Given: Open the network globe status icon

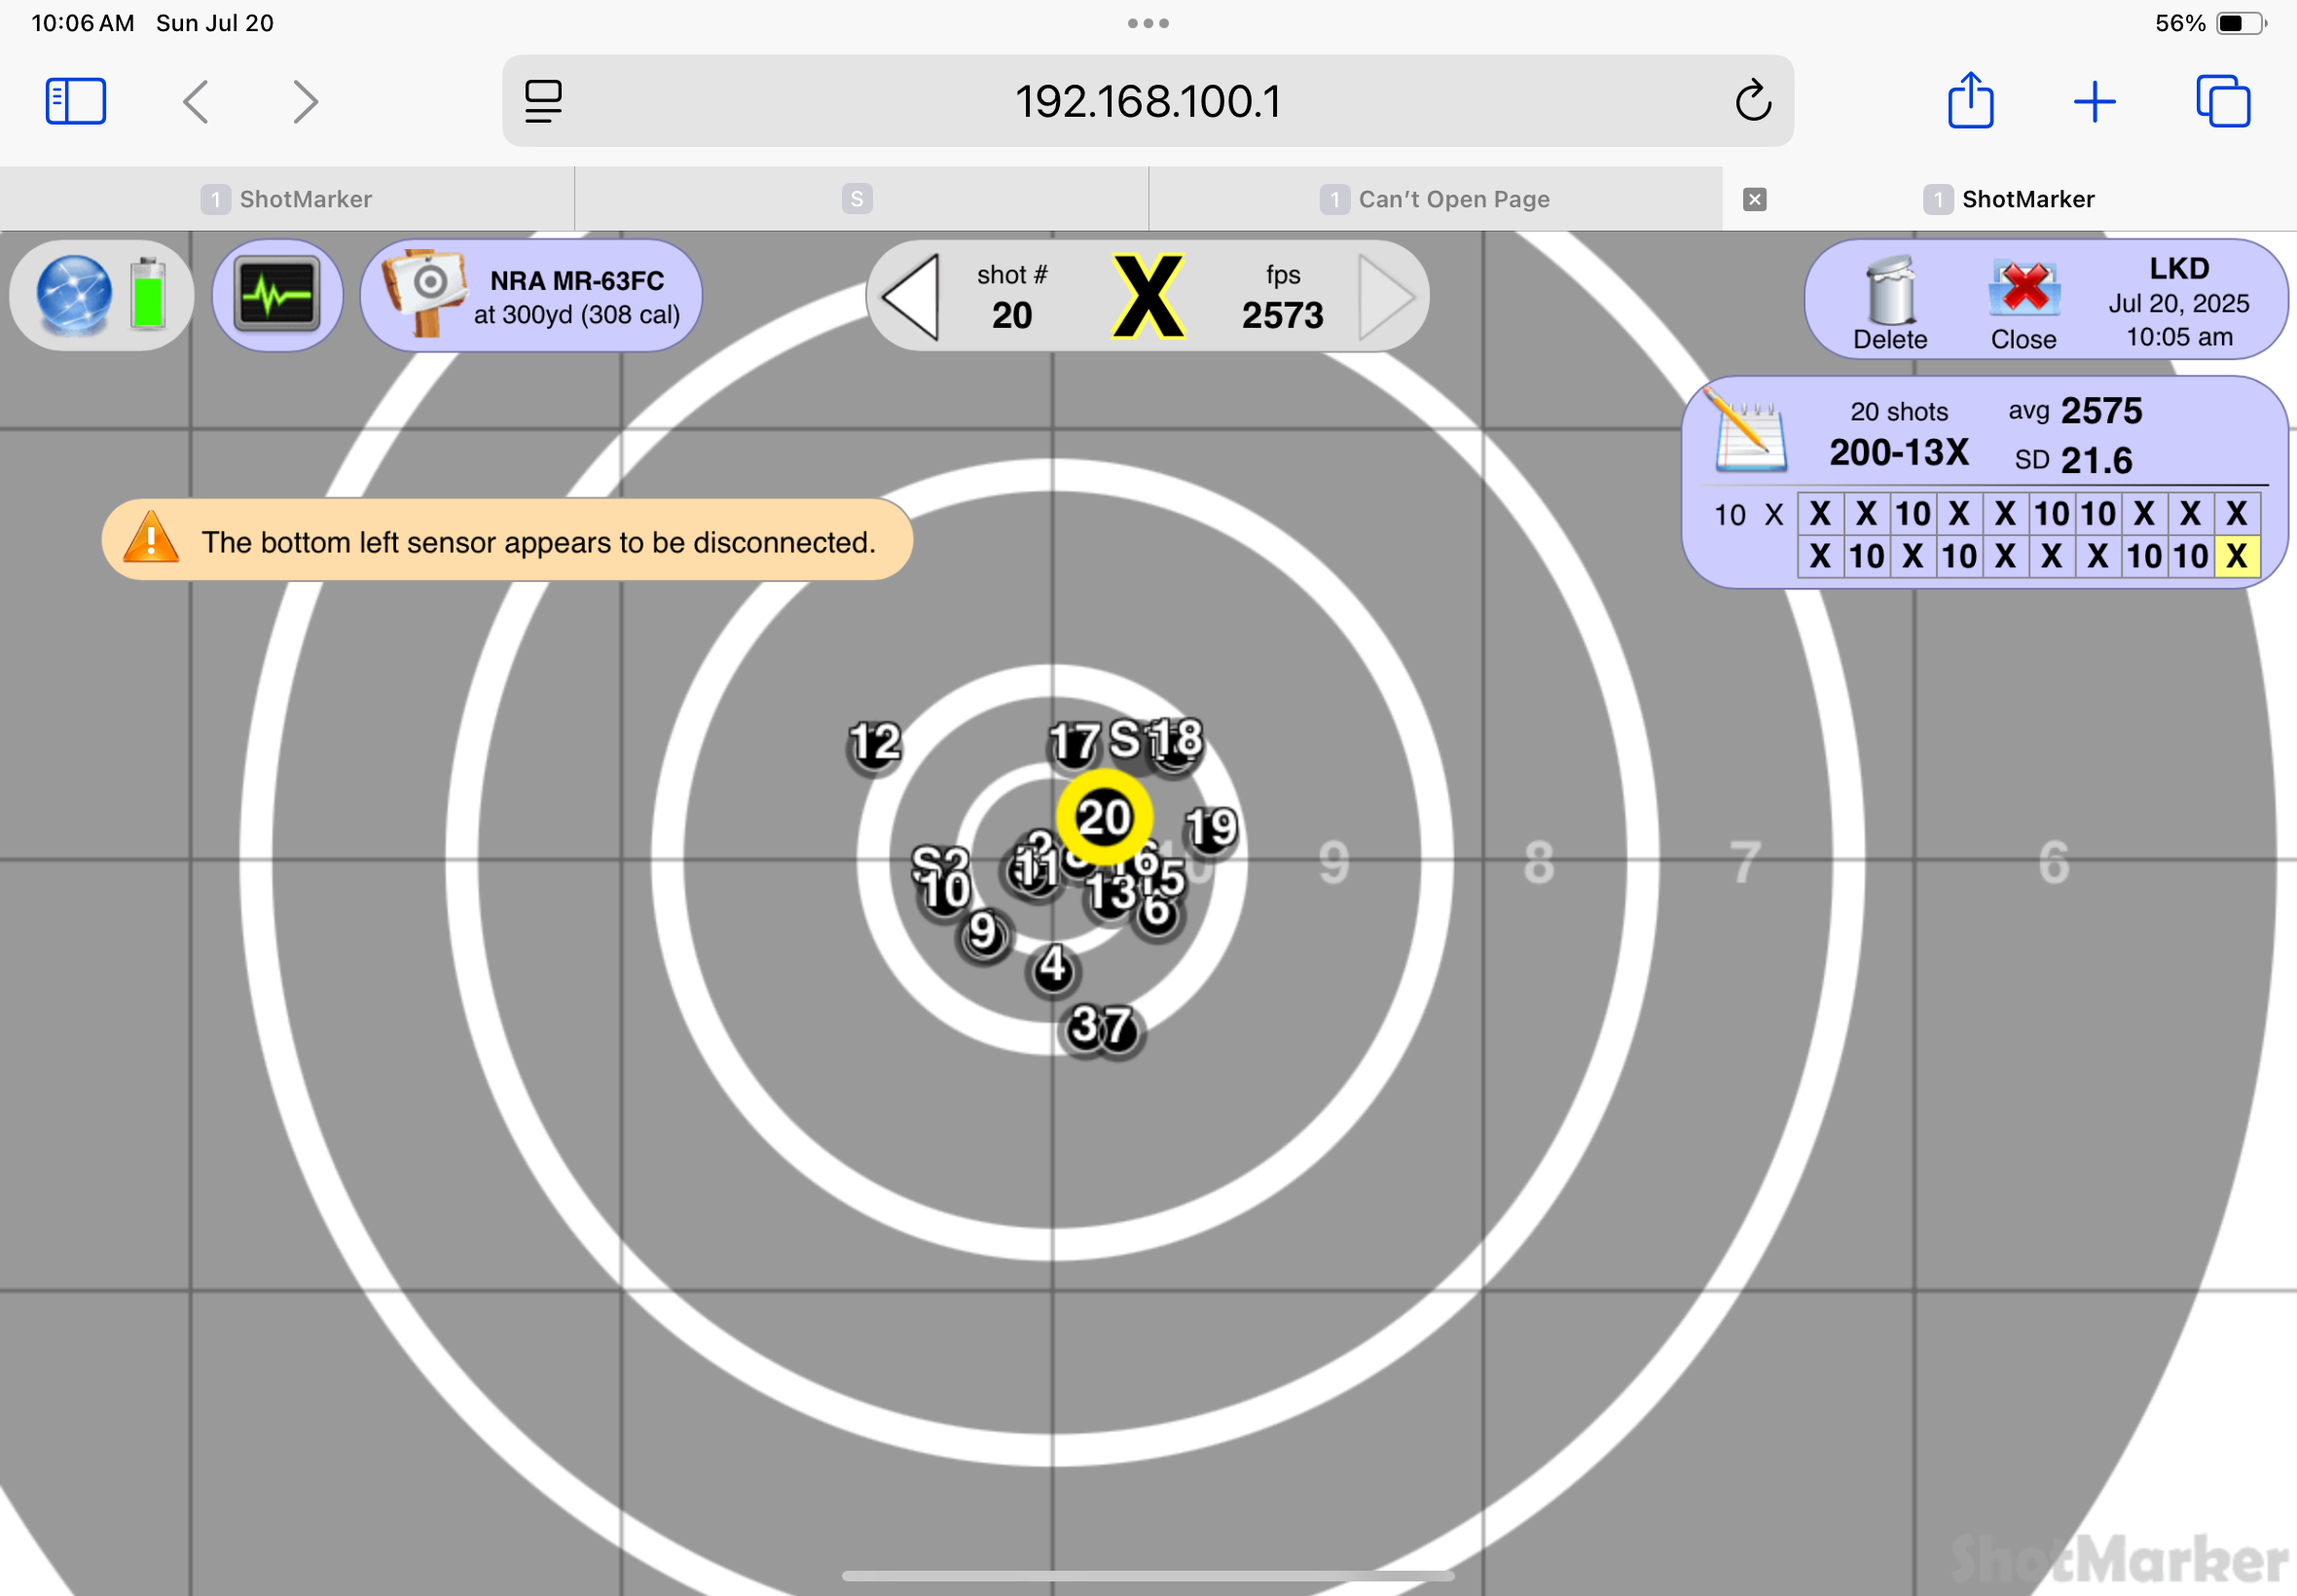Looking at the screenshot, I should (73, 295).
